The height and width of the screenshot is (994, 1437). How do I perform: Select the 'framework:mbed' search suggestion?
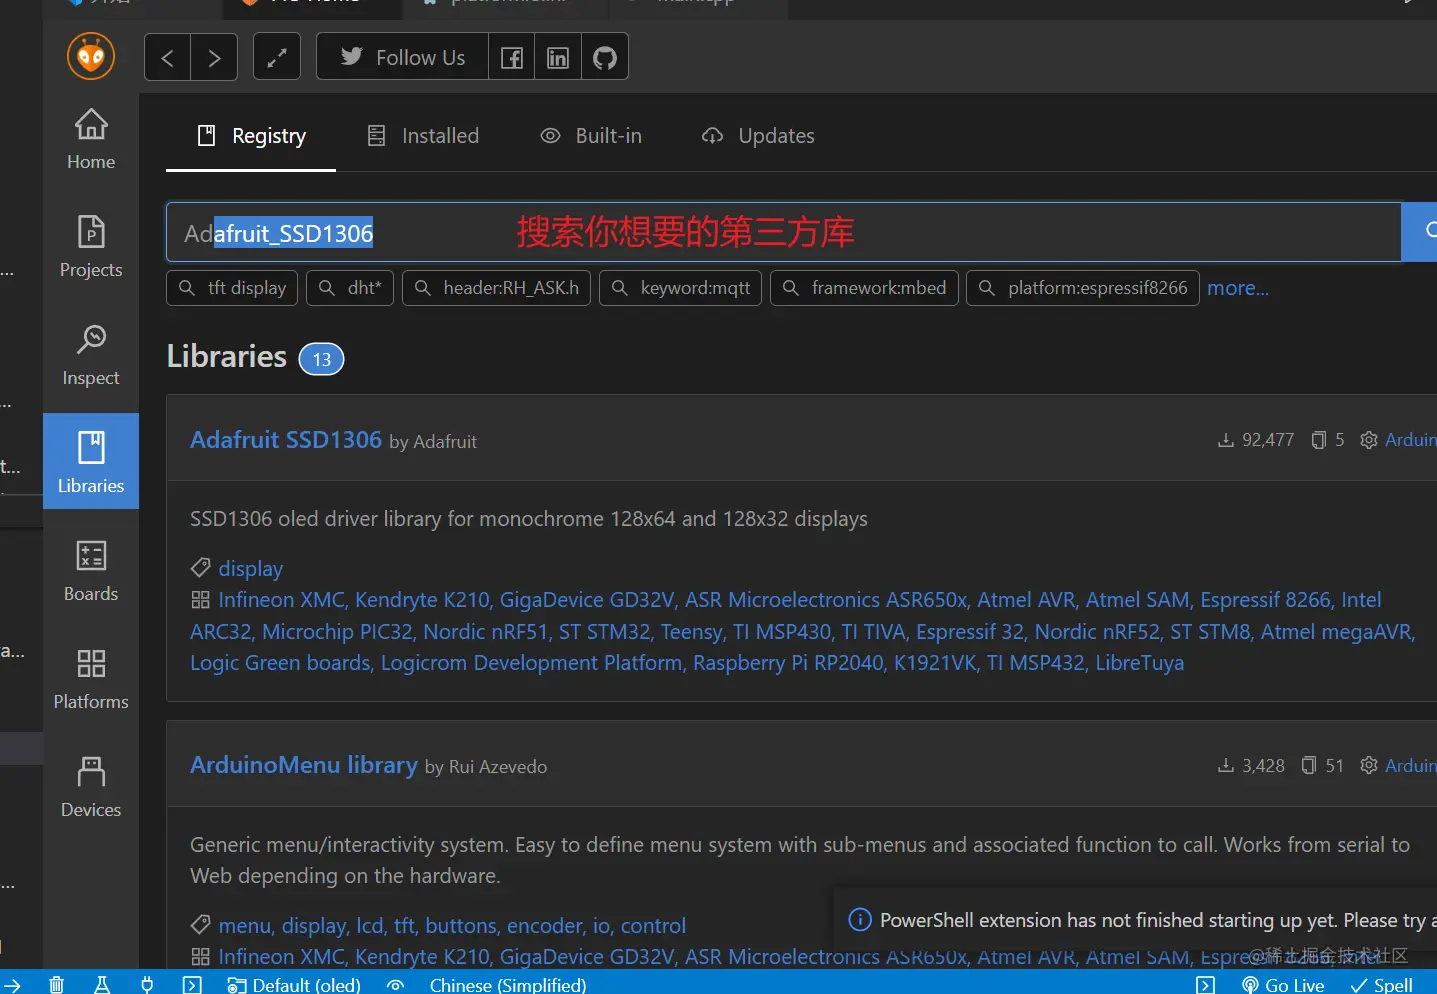864,288
